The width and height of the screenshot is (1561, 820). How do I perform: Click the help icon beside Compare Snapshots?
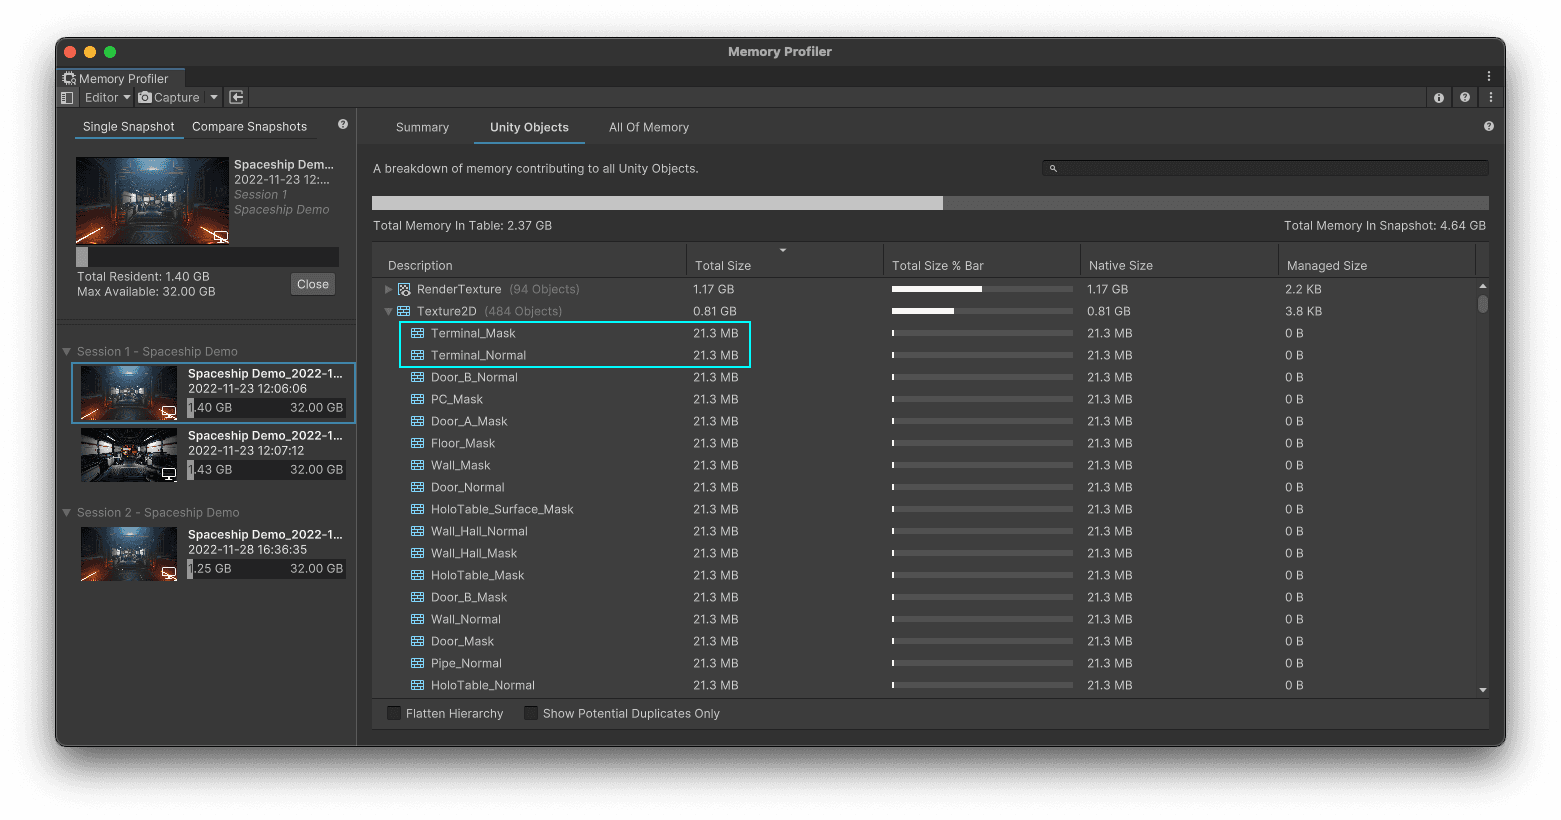(x=343, y=125)
